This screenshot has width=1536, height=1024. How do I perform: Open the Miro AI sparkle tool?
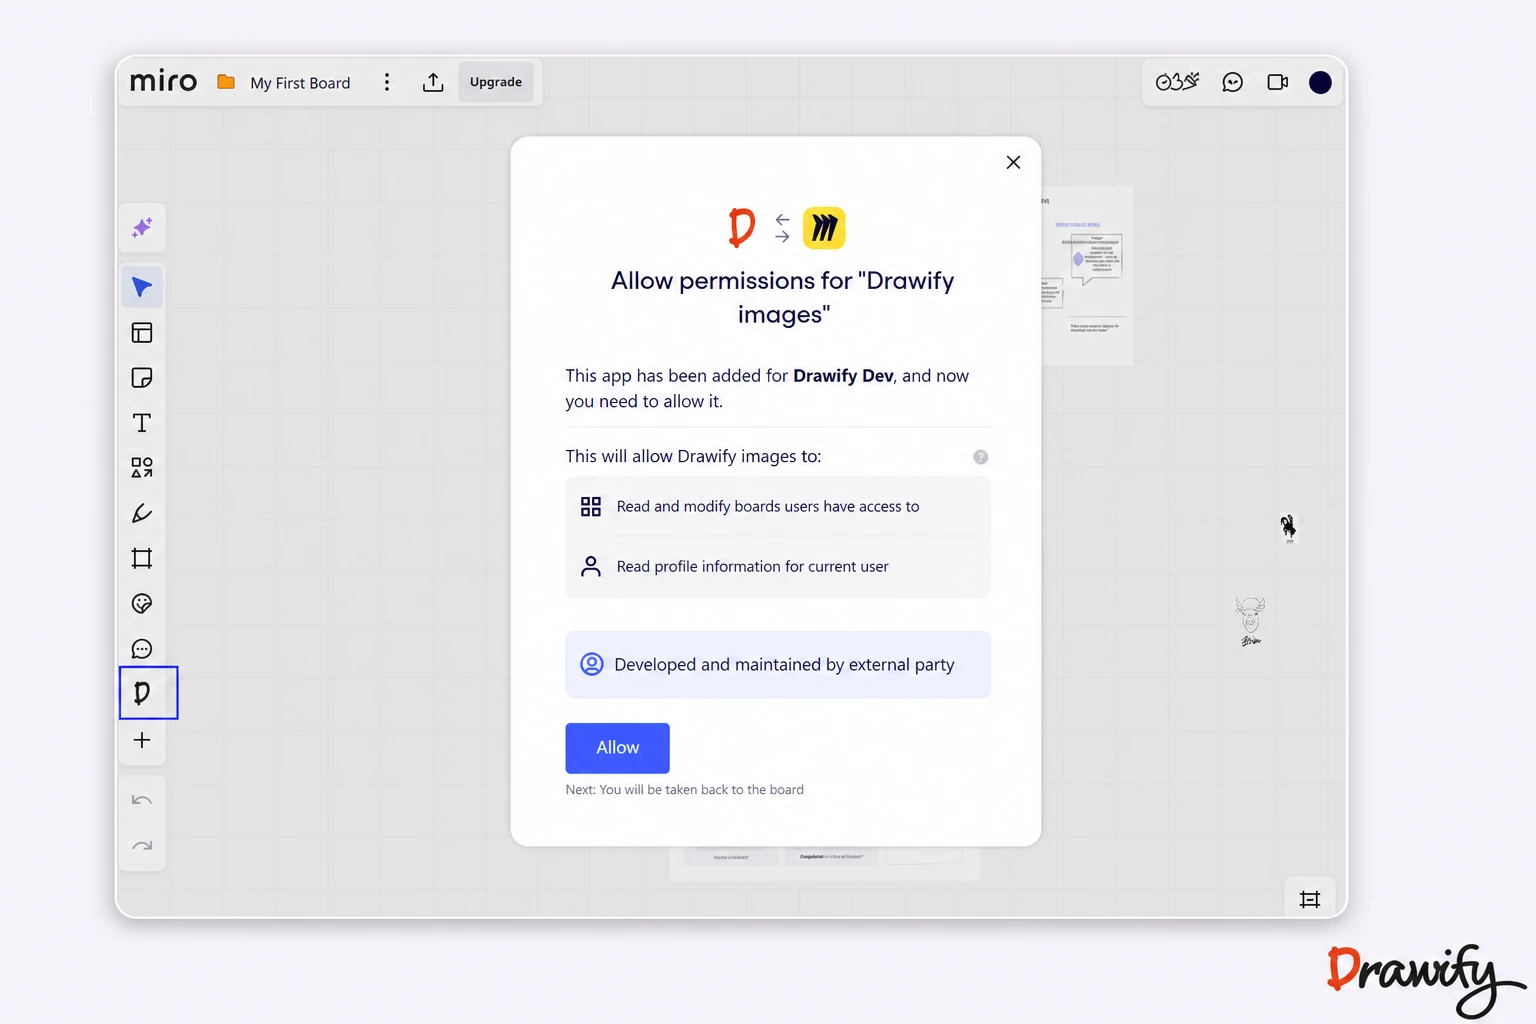point(142,228)
